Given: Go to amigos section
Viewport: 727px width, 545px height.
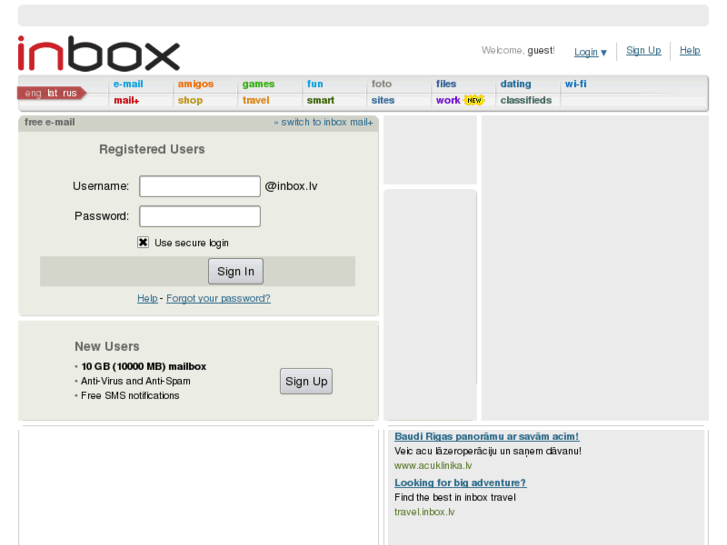Looking at the screenshot, I should click(x=196, y=84).
